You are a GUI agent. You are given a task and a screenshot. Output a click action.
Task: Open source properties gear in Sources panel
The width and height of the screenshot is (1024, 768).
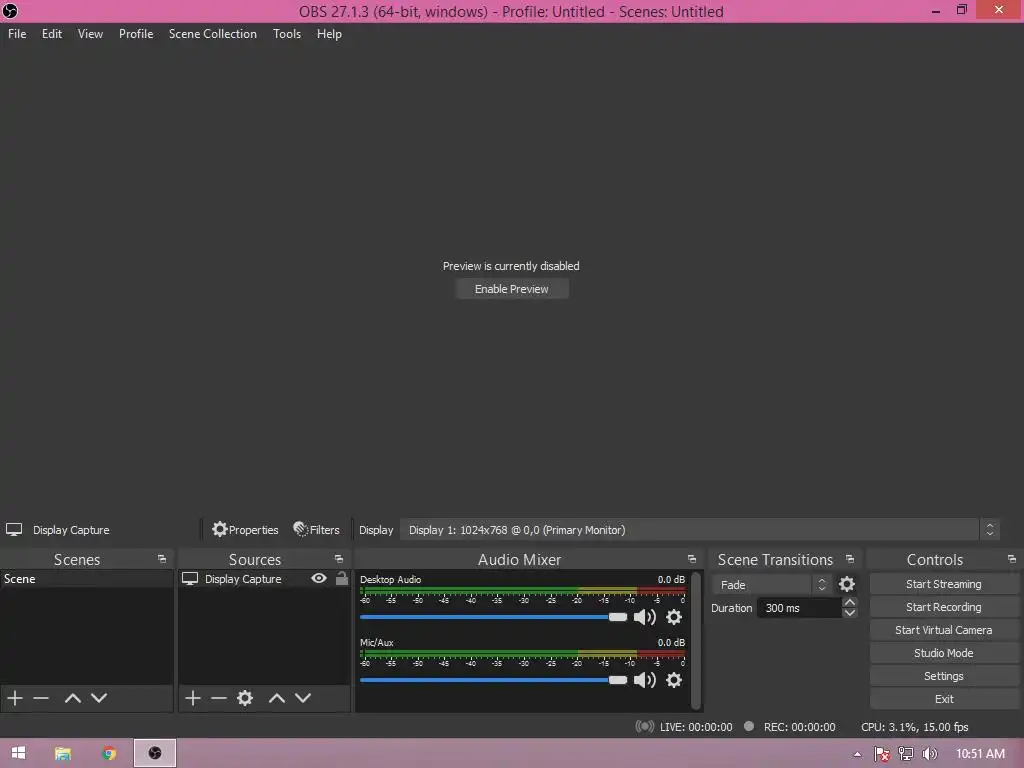point(245,698)
